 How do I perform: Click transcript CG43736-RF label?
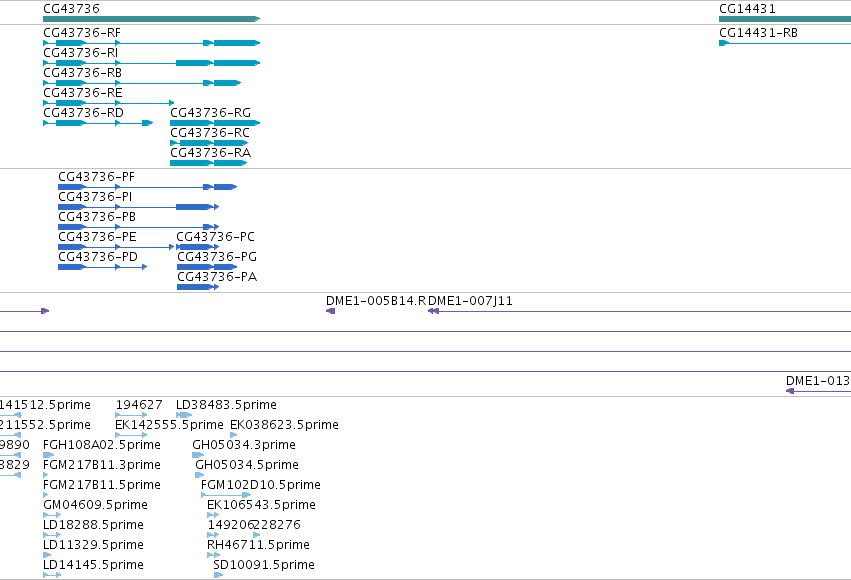tap(82, 33)
